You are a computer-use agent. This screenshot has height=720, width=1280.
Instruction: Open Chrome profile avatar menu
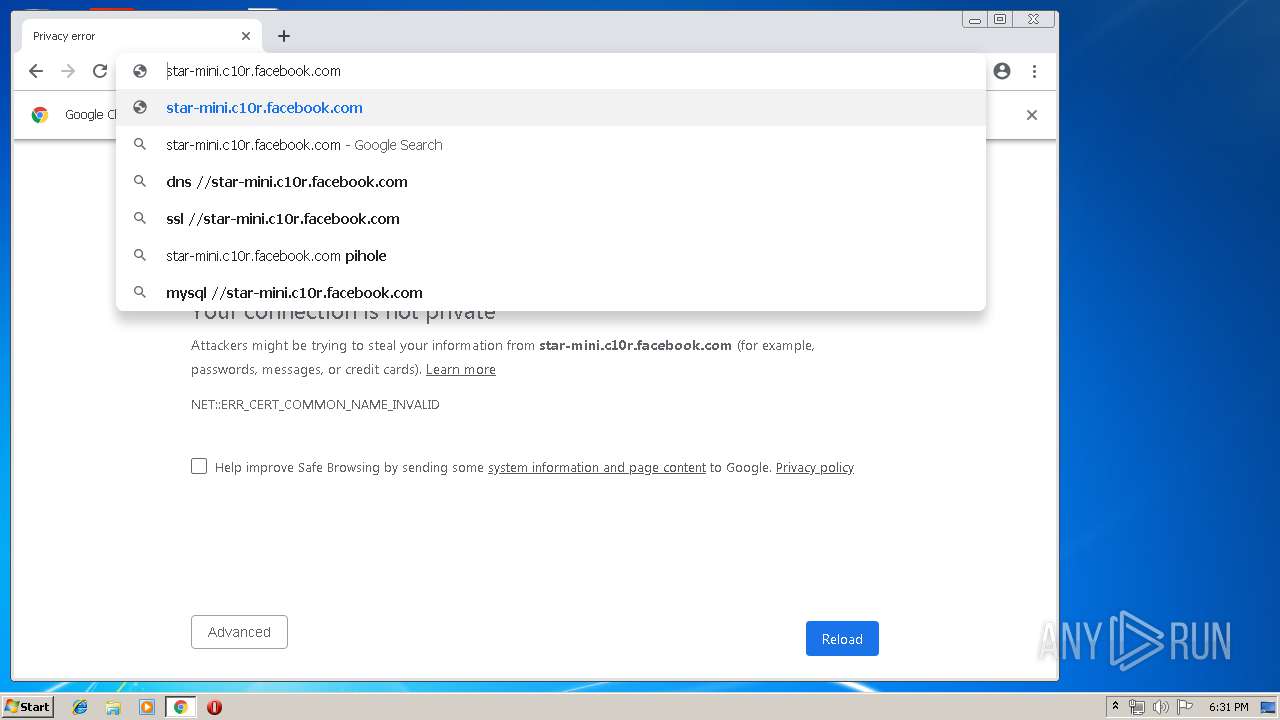pyautogui.click(x=1002, y=71)
